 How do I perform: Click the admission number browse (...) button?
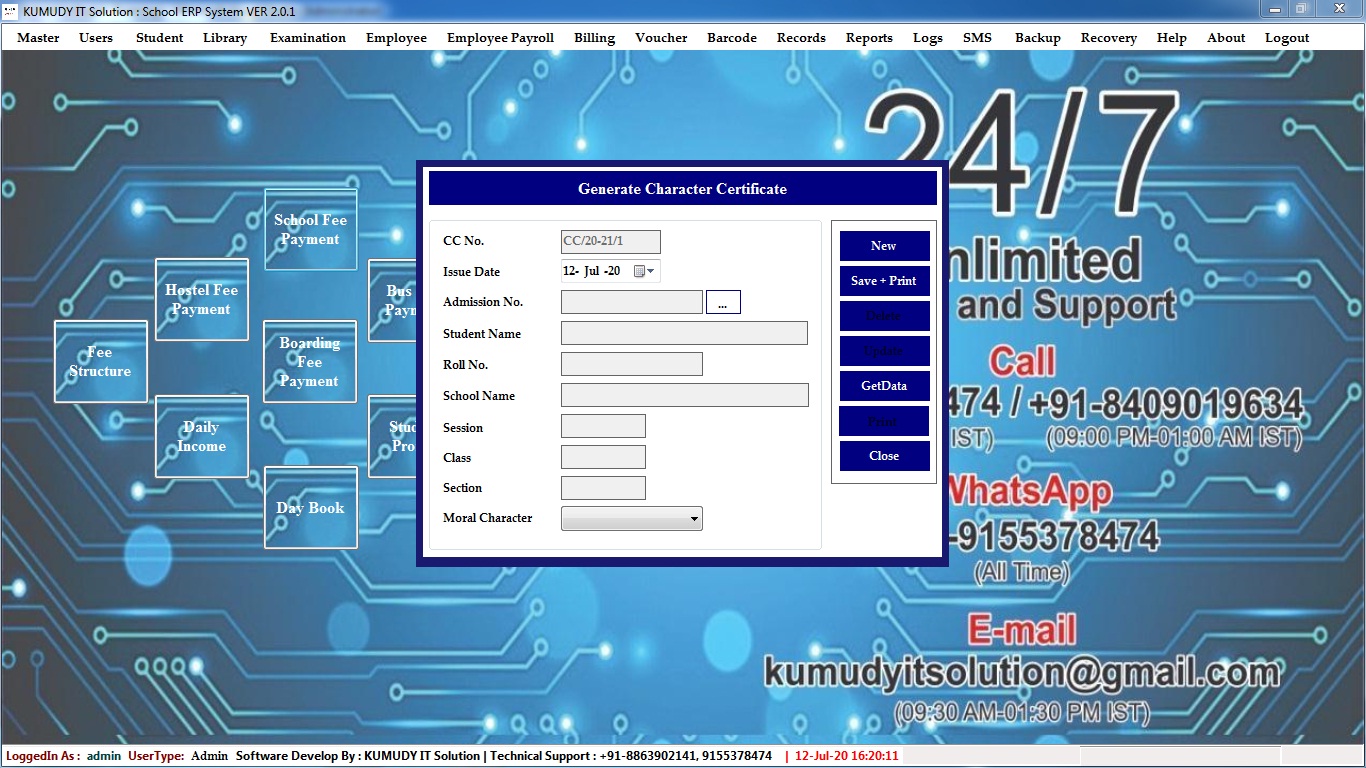coord(723,302)
